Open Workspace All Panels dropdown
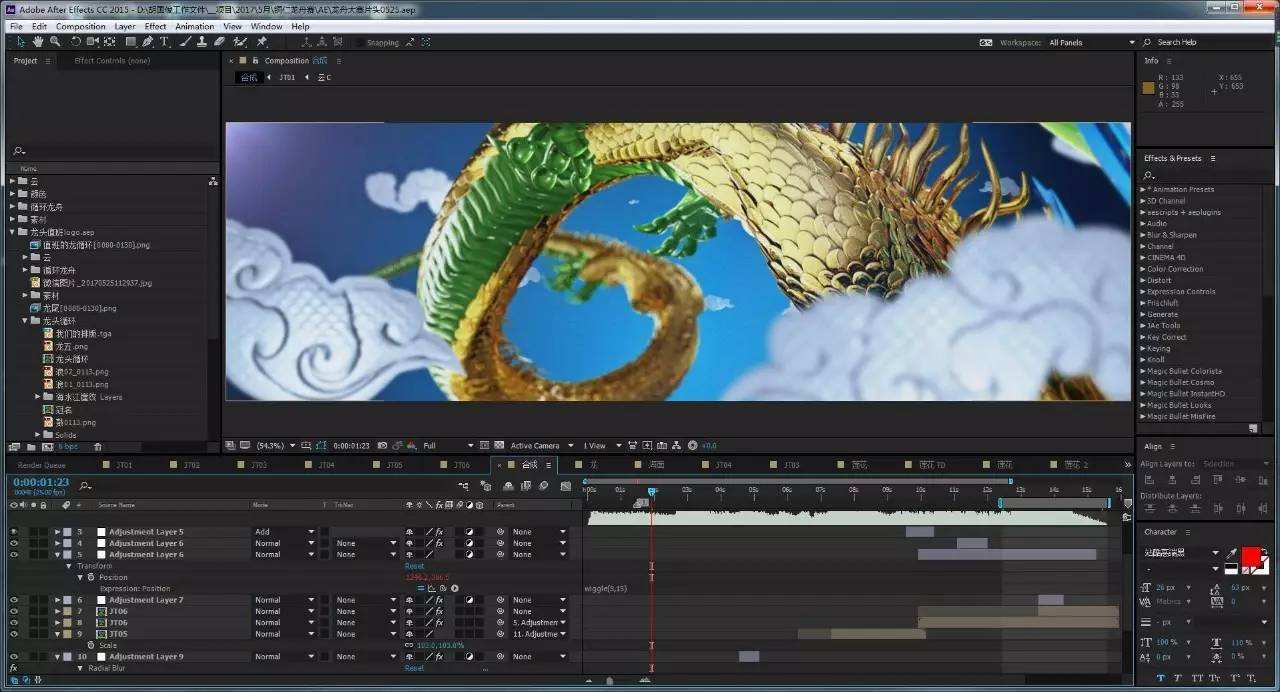Viewport: 1280px width, 692px height. [1093, 43]
